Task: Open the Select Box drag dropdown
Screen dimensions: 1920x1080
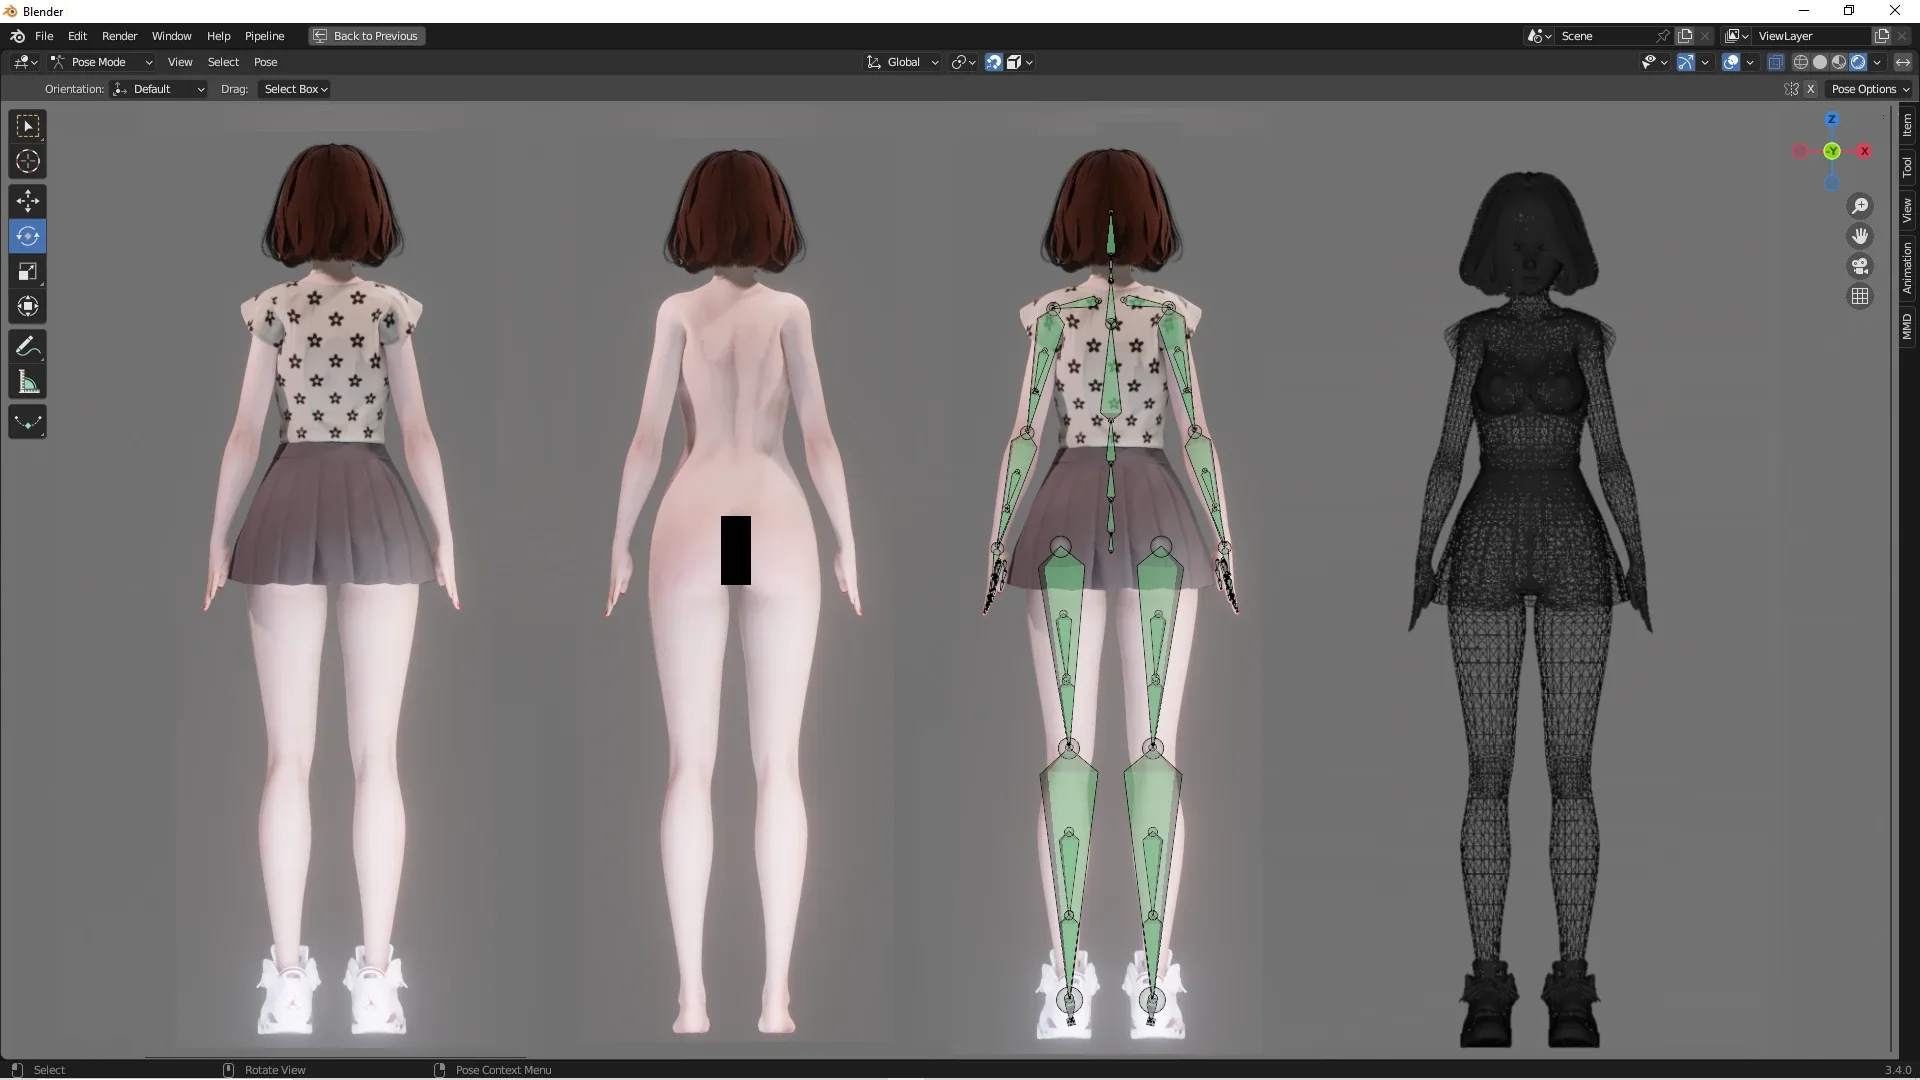Action: pyautogui.click(x=295, y=89)
